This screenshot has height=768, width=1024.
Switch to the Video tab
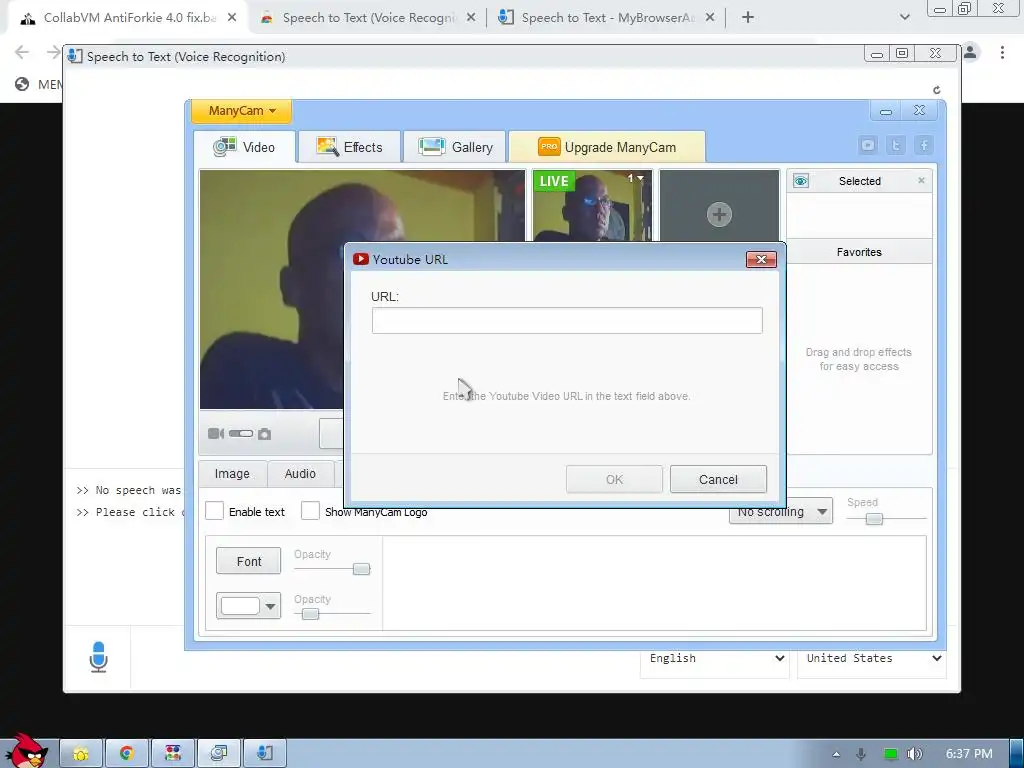(x=245, y=147)
